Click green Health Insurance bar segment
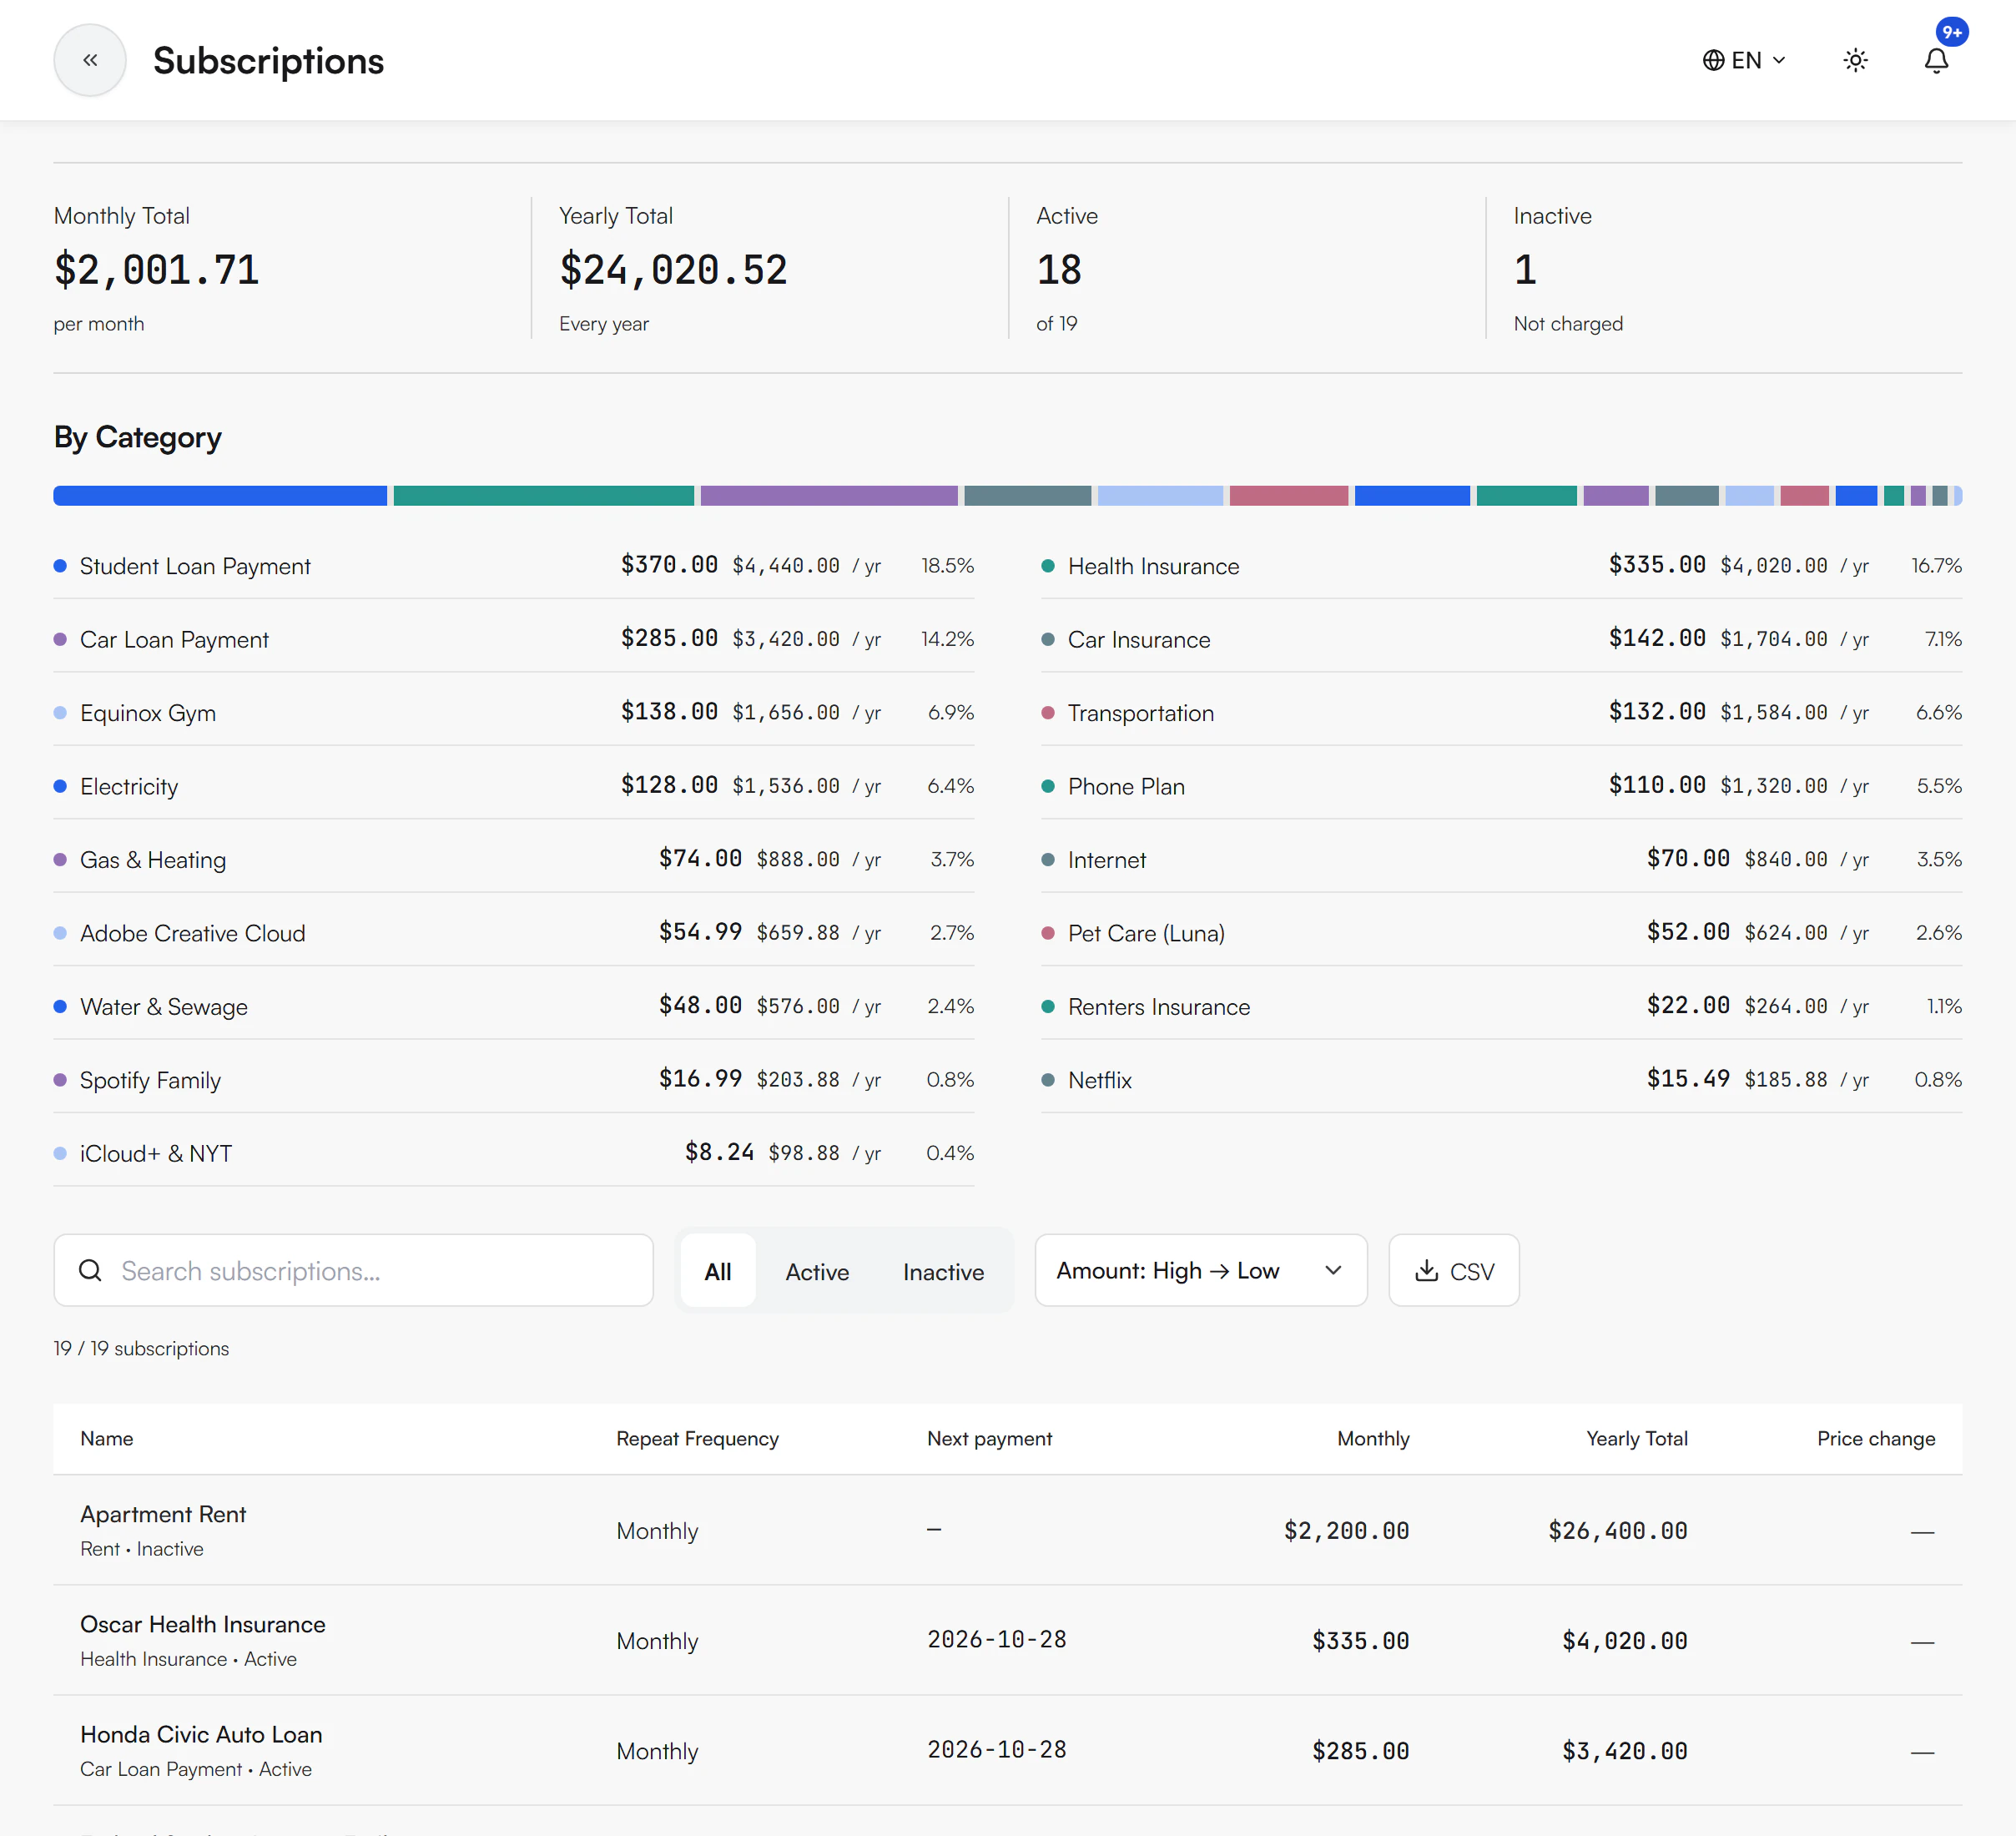Screen dimensions: 2016x1836 coord(543,495)
